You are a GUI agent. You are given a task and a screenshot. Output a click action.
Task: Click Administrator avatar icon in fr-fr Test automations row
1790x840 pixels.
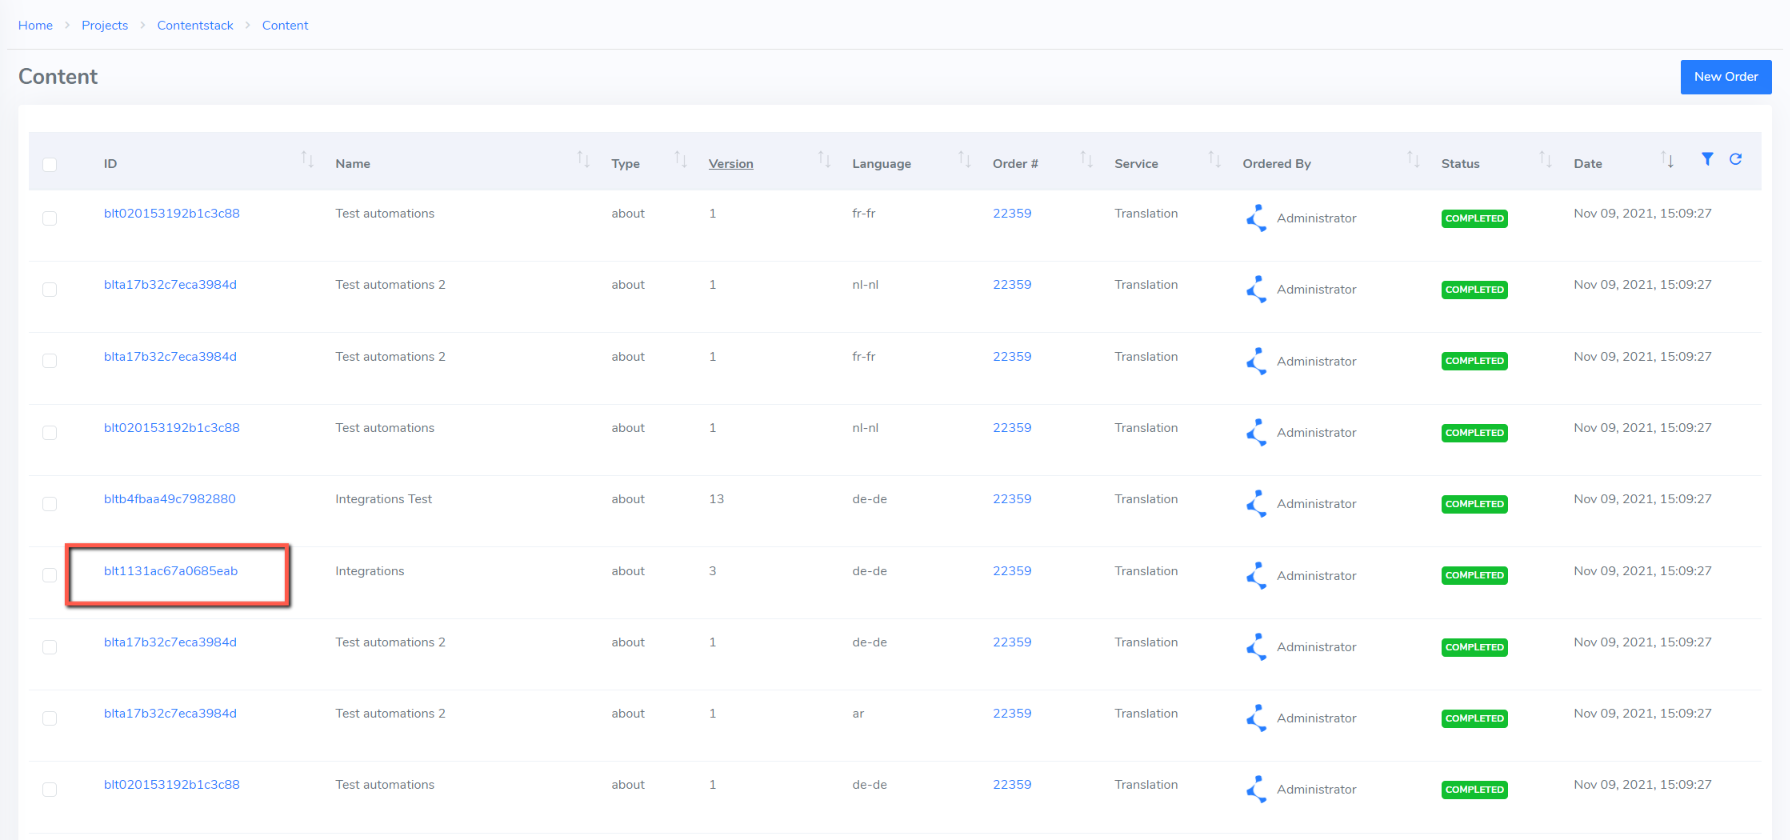point(1256,218)
